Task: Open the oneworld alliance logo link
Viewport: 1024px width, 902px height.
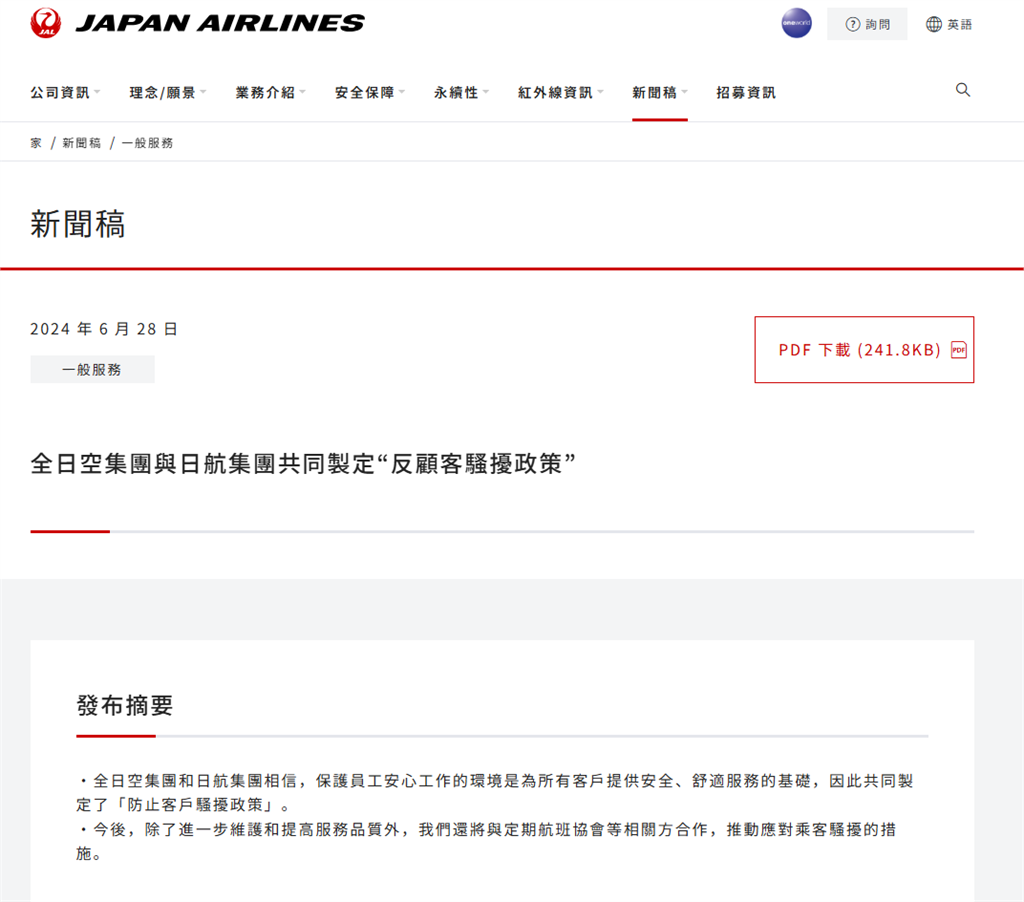Action: point(796,23)
